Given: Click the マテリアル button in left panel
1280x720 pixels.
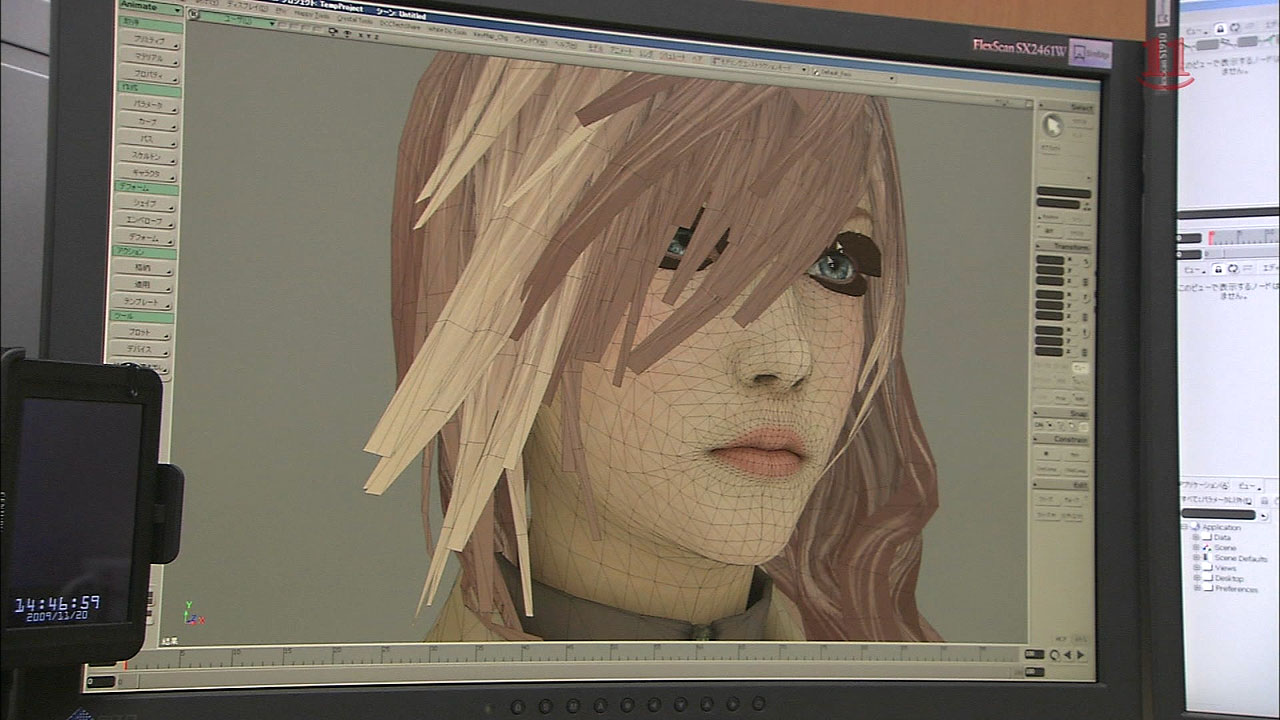Looking at the screenshot, I should coord(150,58).
